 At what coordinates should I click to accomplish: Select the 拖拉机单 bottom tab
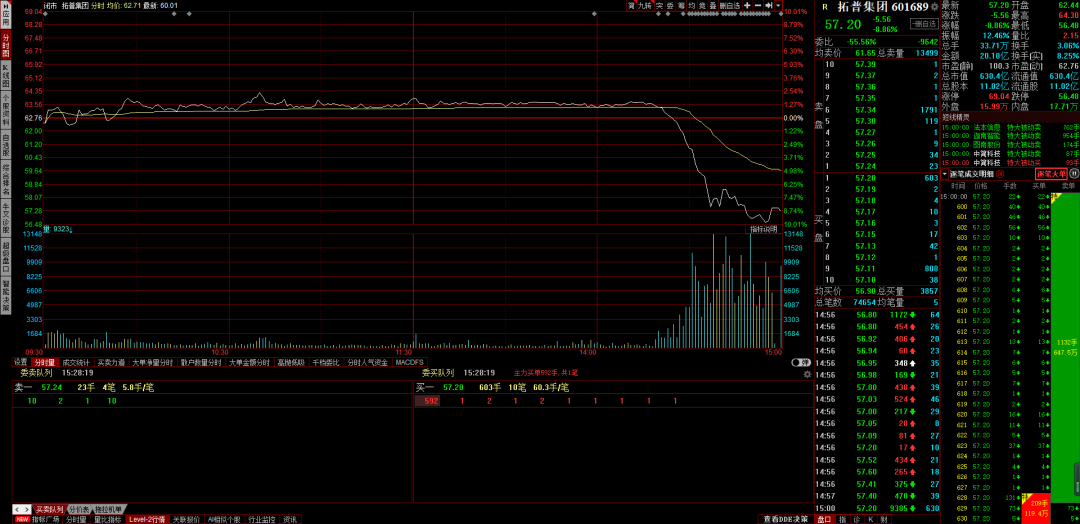[x=108, y=510]
